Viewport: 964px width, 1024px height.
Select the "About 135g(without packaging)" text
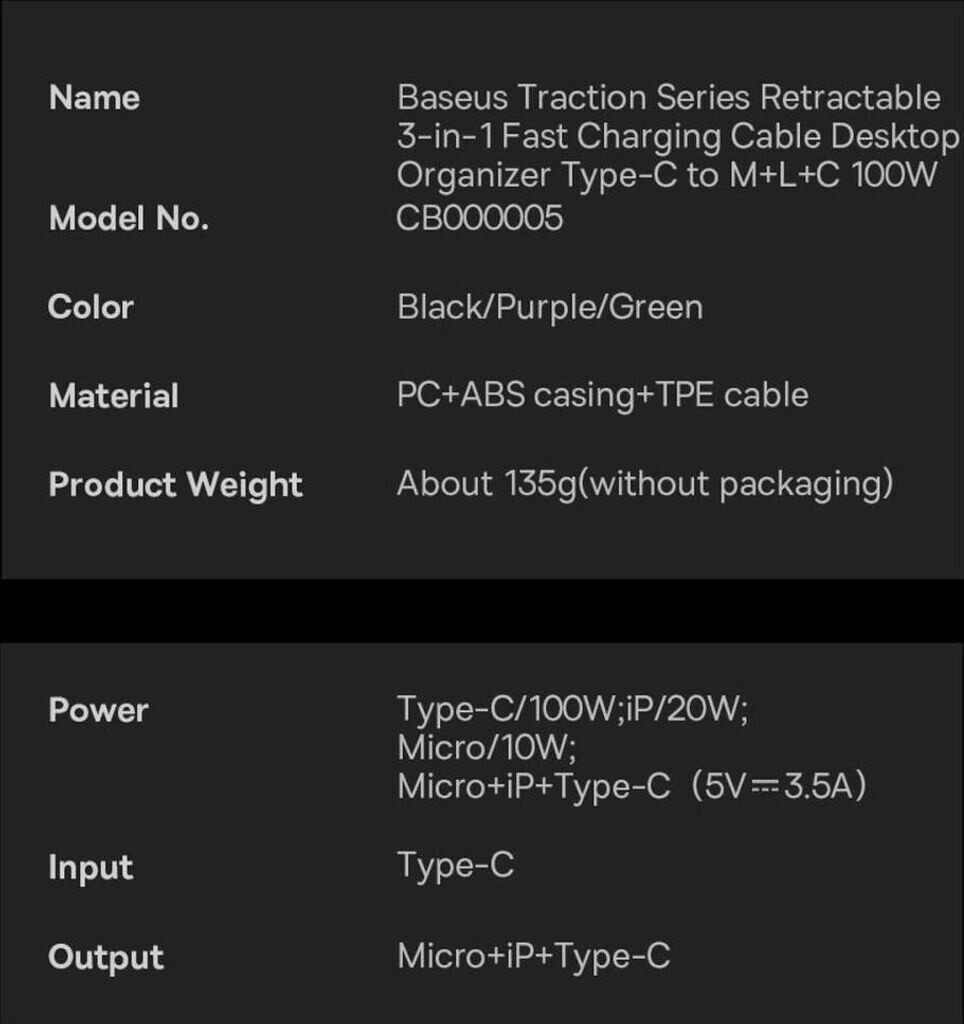click(644, 484)
